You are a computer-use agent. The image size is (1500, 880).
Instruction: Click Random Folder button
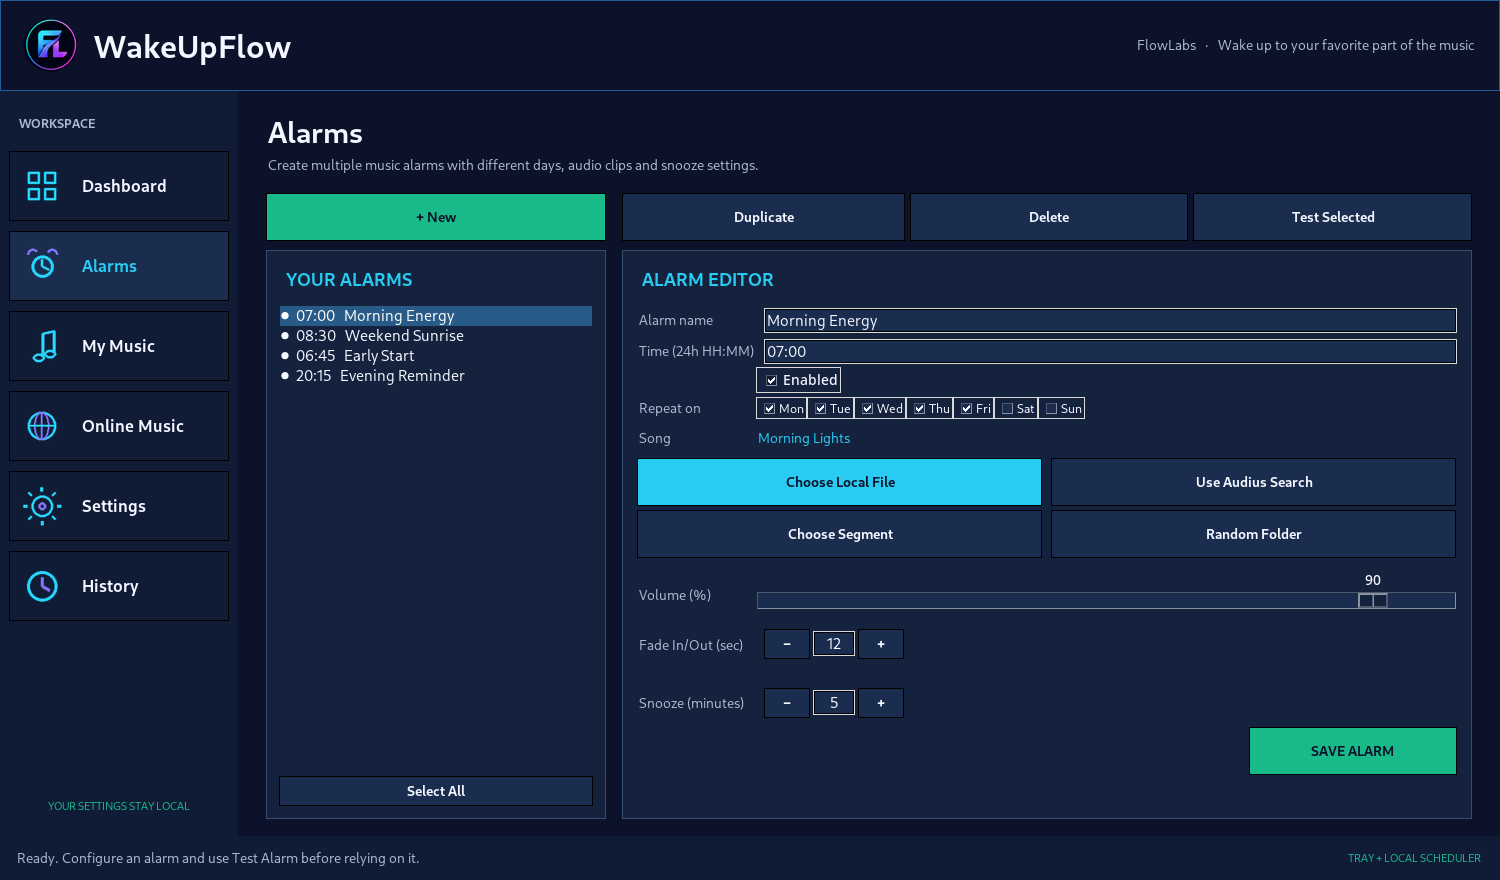(x=1254, y=534)
